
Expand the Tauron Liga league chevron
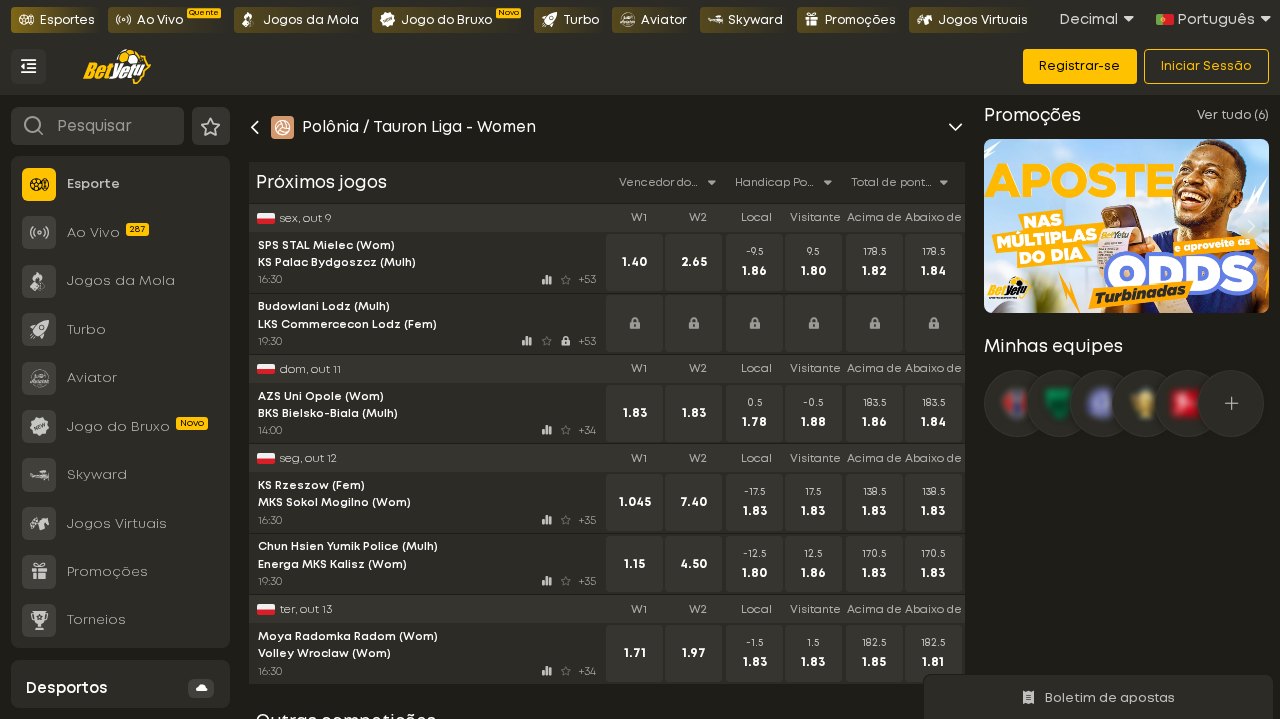pos(955,127)
